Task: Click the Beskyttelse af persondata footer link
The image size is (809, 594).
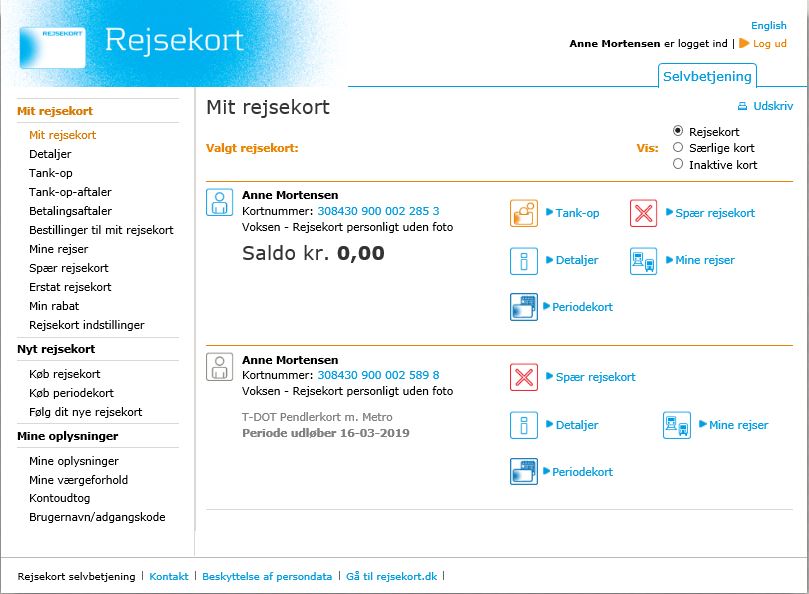Action: point(267,576)
